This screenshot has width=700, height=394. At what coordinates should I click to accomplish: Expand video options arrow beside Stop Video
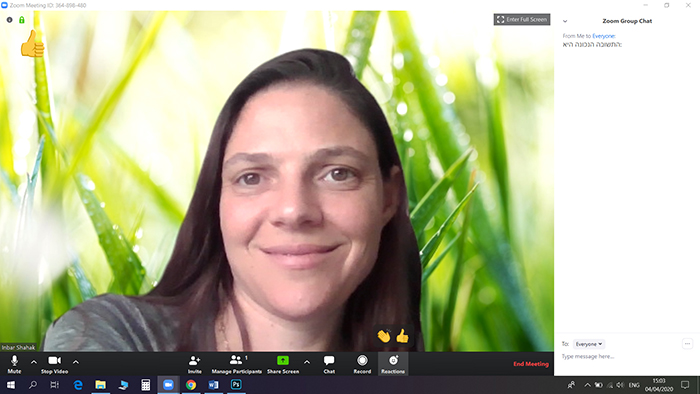point(76,362)
